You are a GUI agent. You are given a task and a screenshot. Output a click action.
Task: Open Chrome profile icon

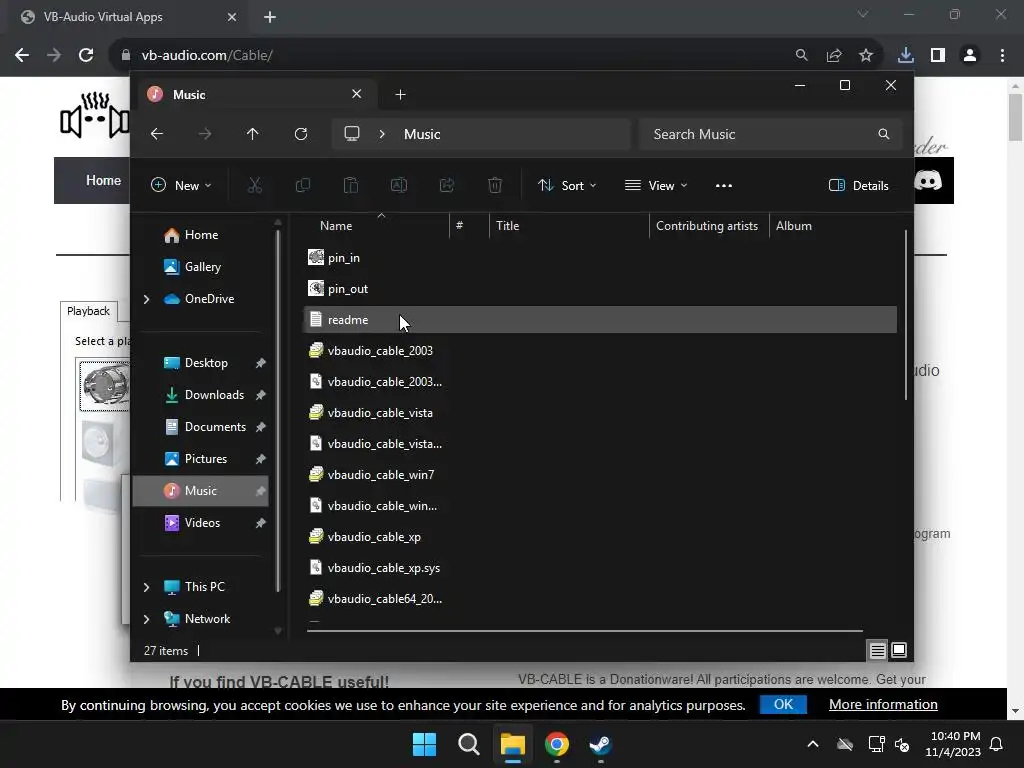point(970,55)
